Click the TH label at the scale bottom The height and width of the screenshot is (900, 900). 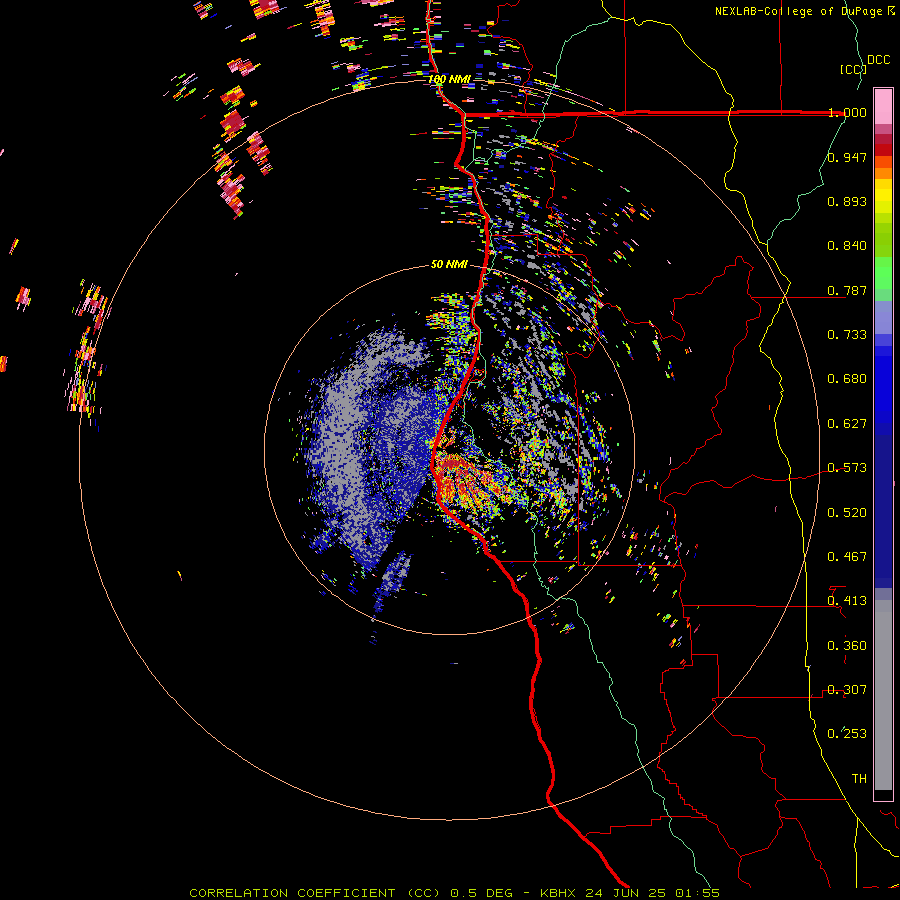tap(859, 779)
